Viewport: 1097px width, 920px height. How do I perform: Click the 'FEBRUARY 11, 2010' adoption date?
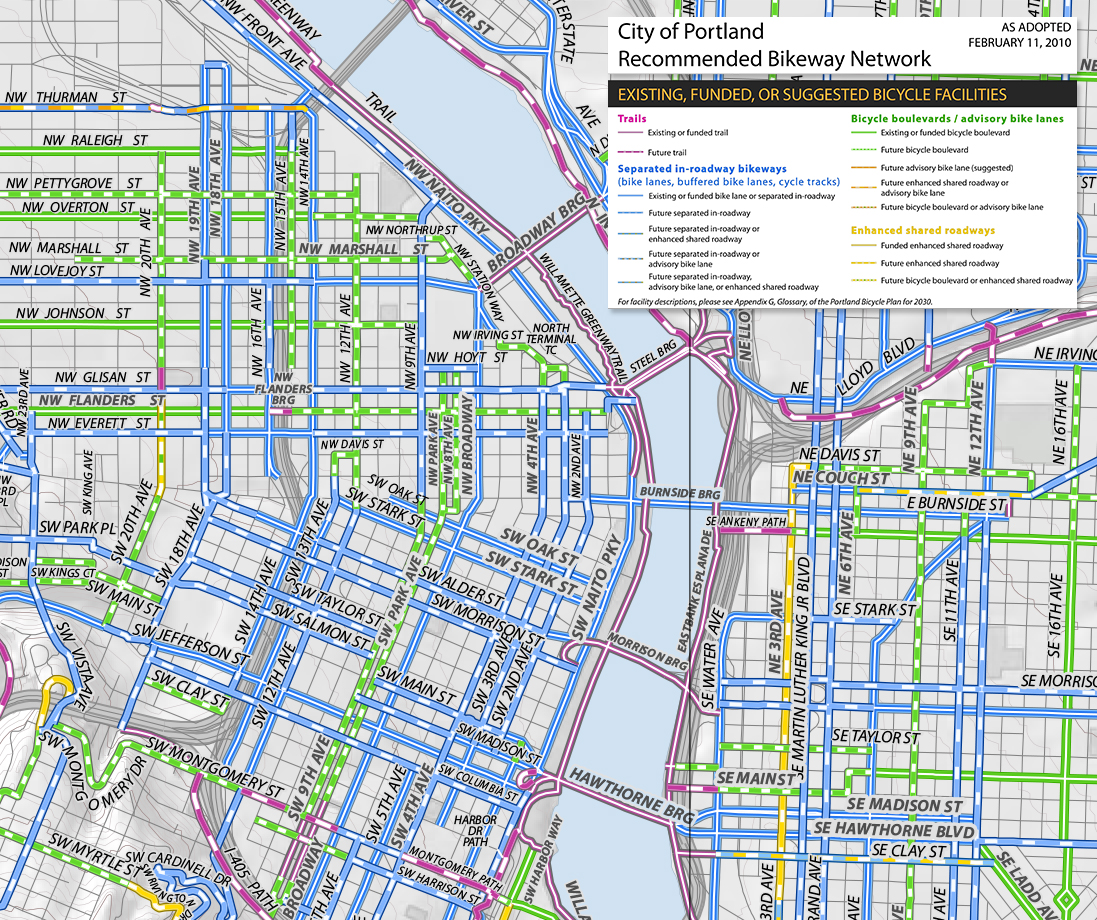(x=1019, y=43)
